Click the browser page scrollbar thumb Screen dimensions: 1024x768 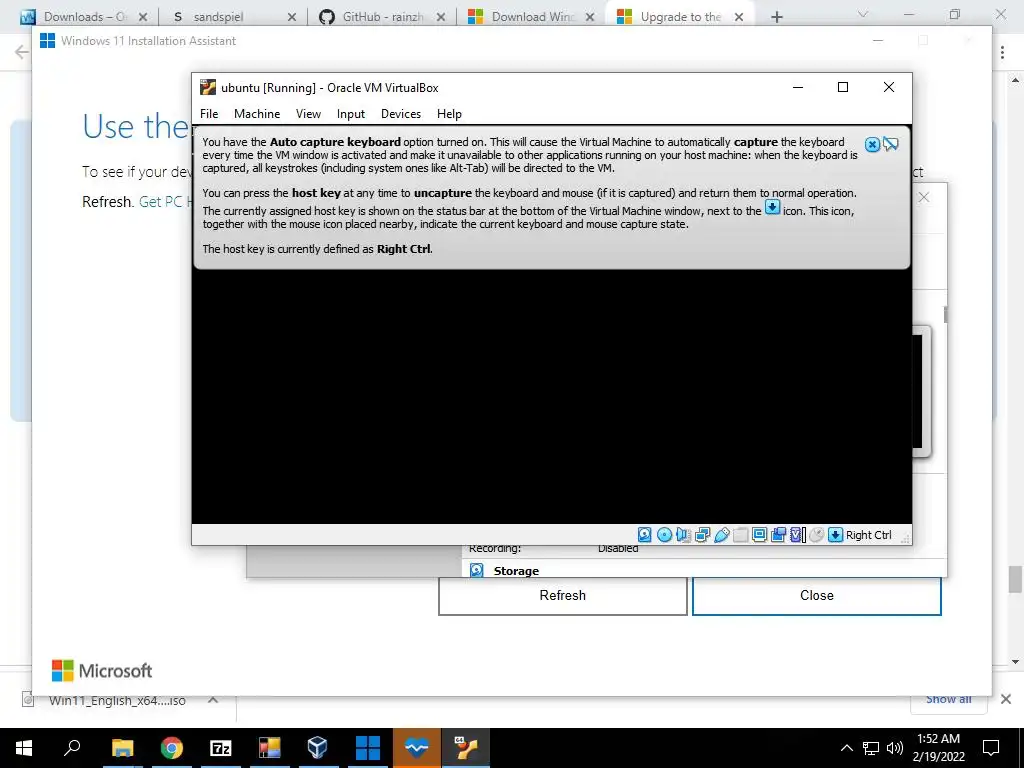coord(1015,579)
